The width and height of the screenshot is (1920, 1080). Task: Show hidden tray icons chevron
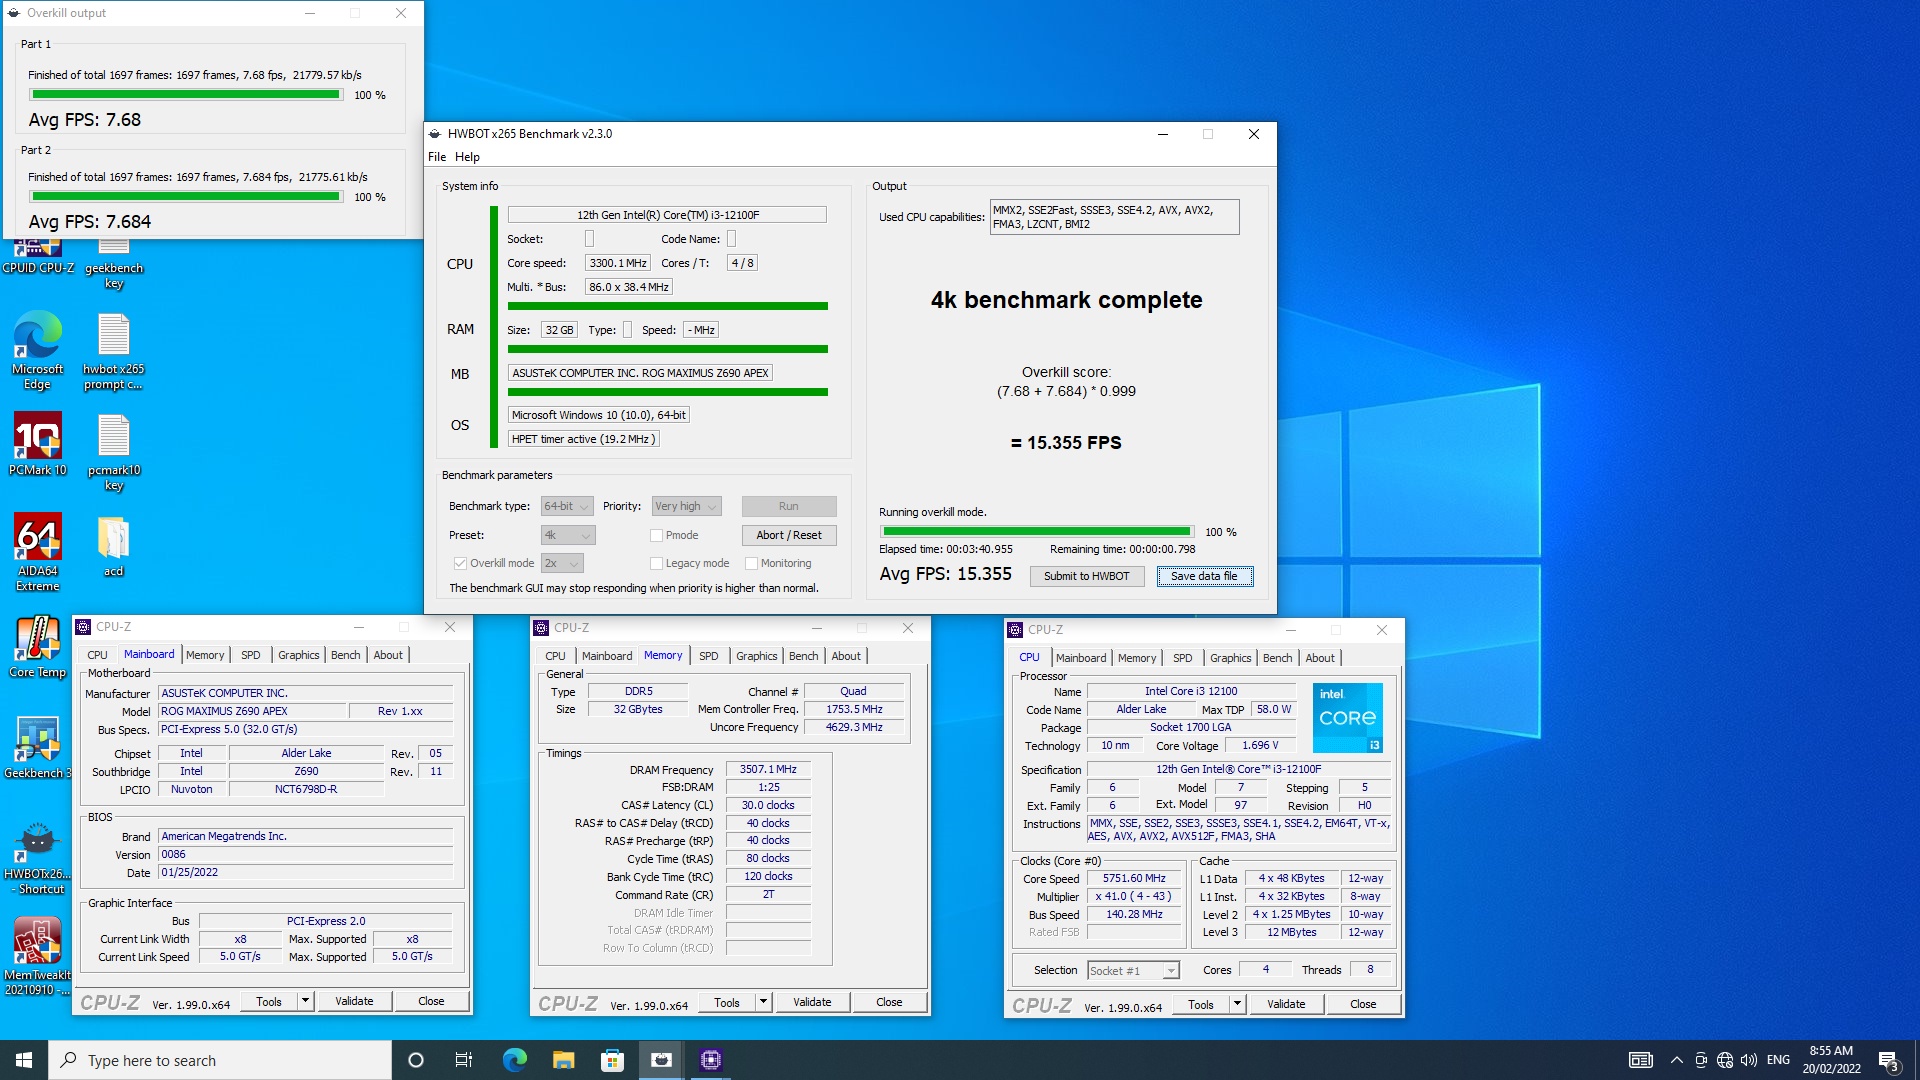[x=1676, y=1060]
